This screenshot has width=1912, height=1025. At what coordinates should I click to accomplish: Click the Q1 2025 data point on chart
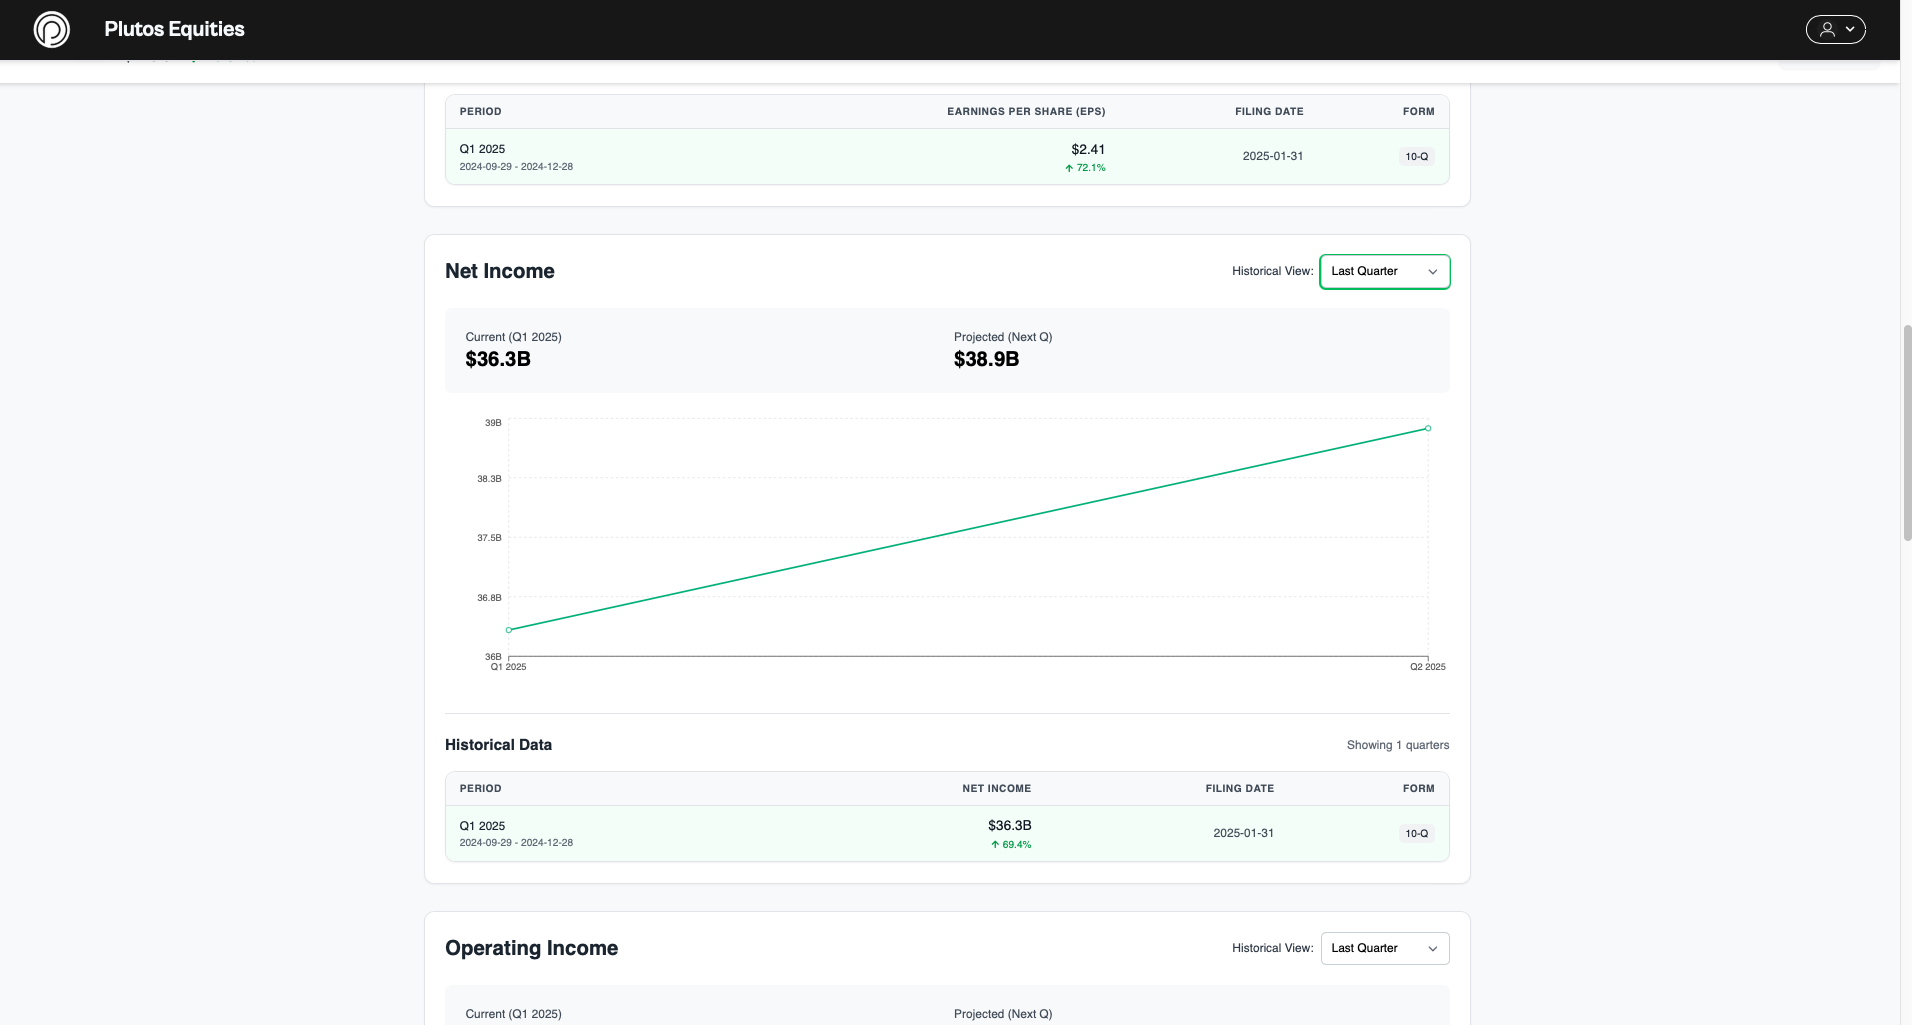click(510, 629)
